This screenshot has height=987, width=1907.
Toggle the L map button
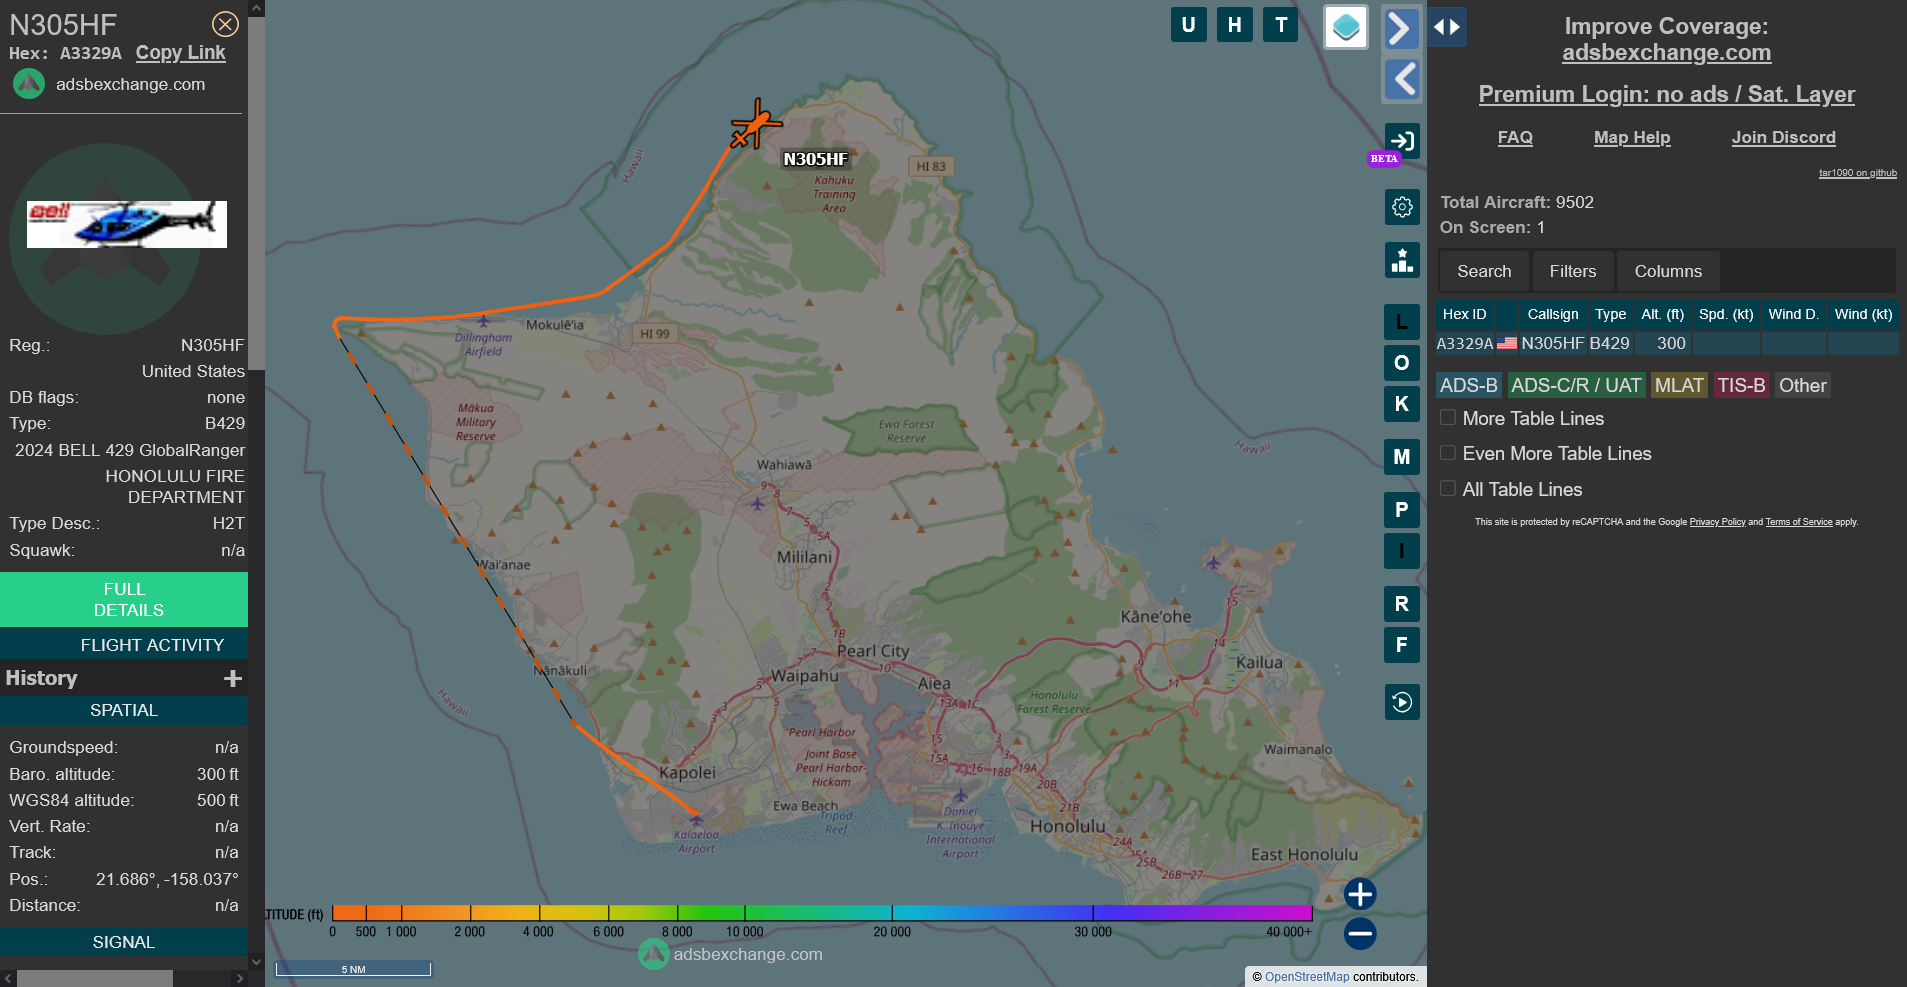coord(1402,322)
